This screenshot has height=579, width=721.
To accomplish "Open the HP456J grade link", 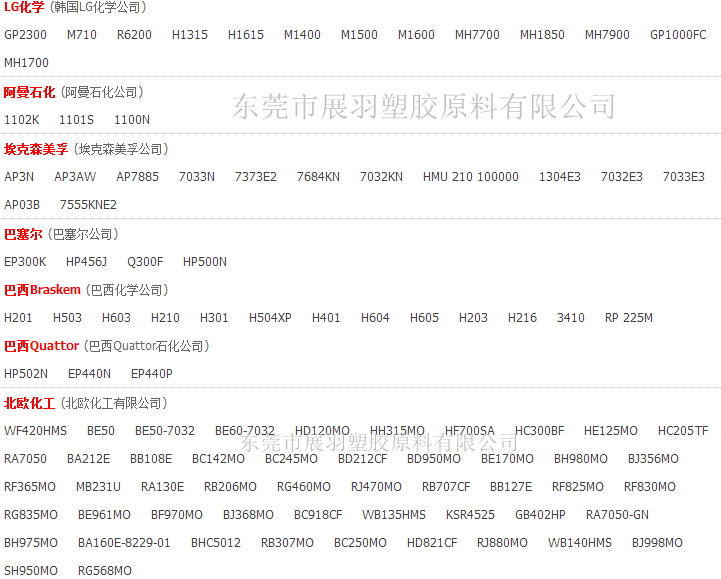I will [x=86, y=262].
